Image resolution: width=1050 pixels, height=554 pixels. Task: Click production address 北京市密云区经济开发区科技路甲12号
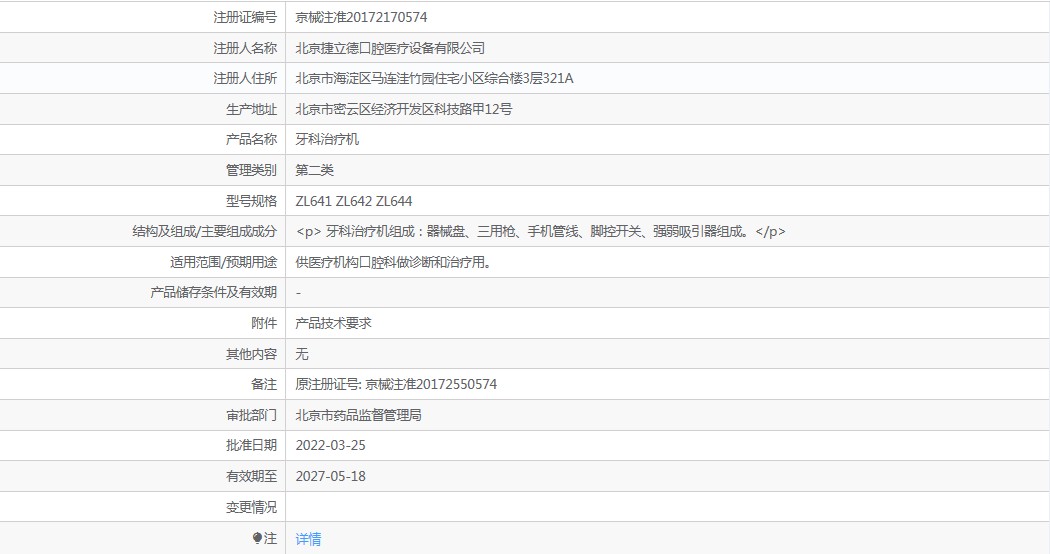[x=404, y=109]
